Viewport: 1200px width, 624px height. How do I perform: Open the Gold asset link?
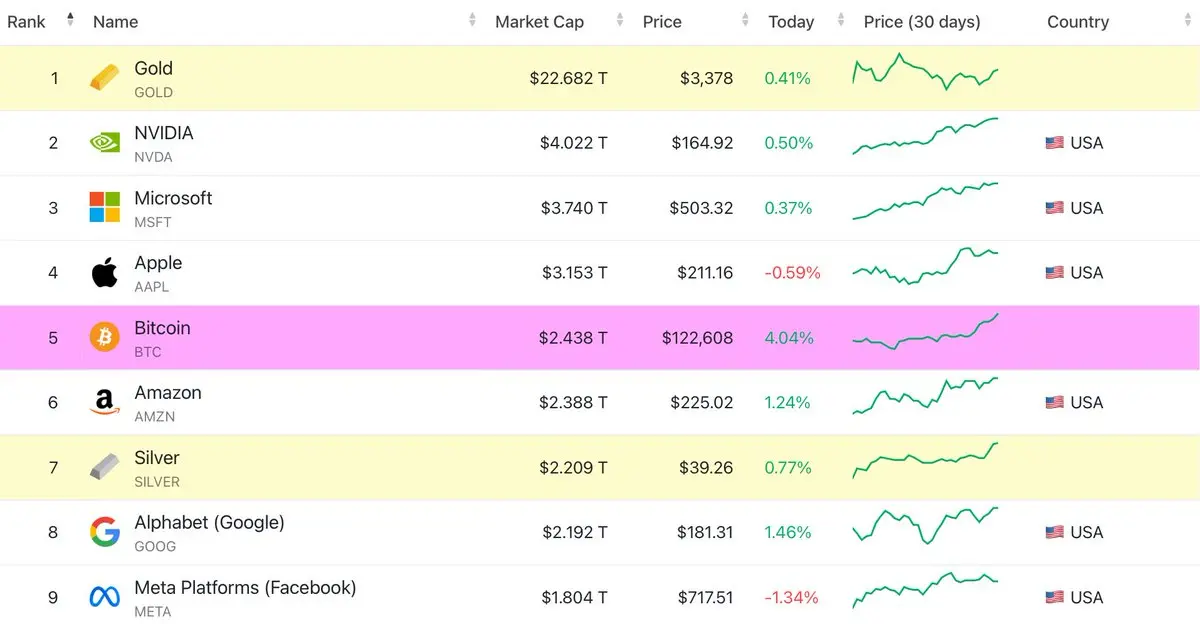tap(154, 68)
